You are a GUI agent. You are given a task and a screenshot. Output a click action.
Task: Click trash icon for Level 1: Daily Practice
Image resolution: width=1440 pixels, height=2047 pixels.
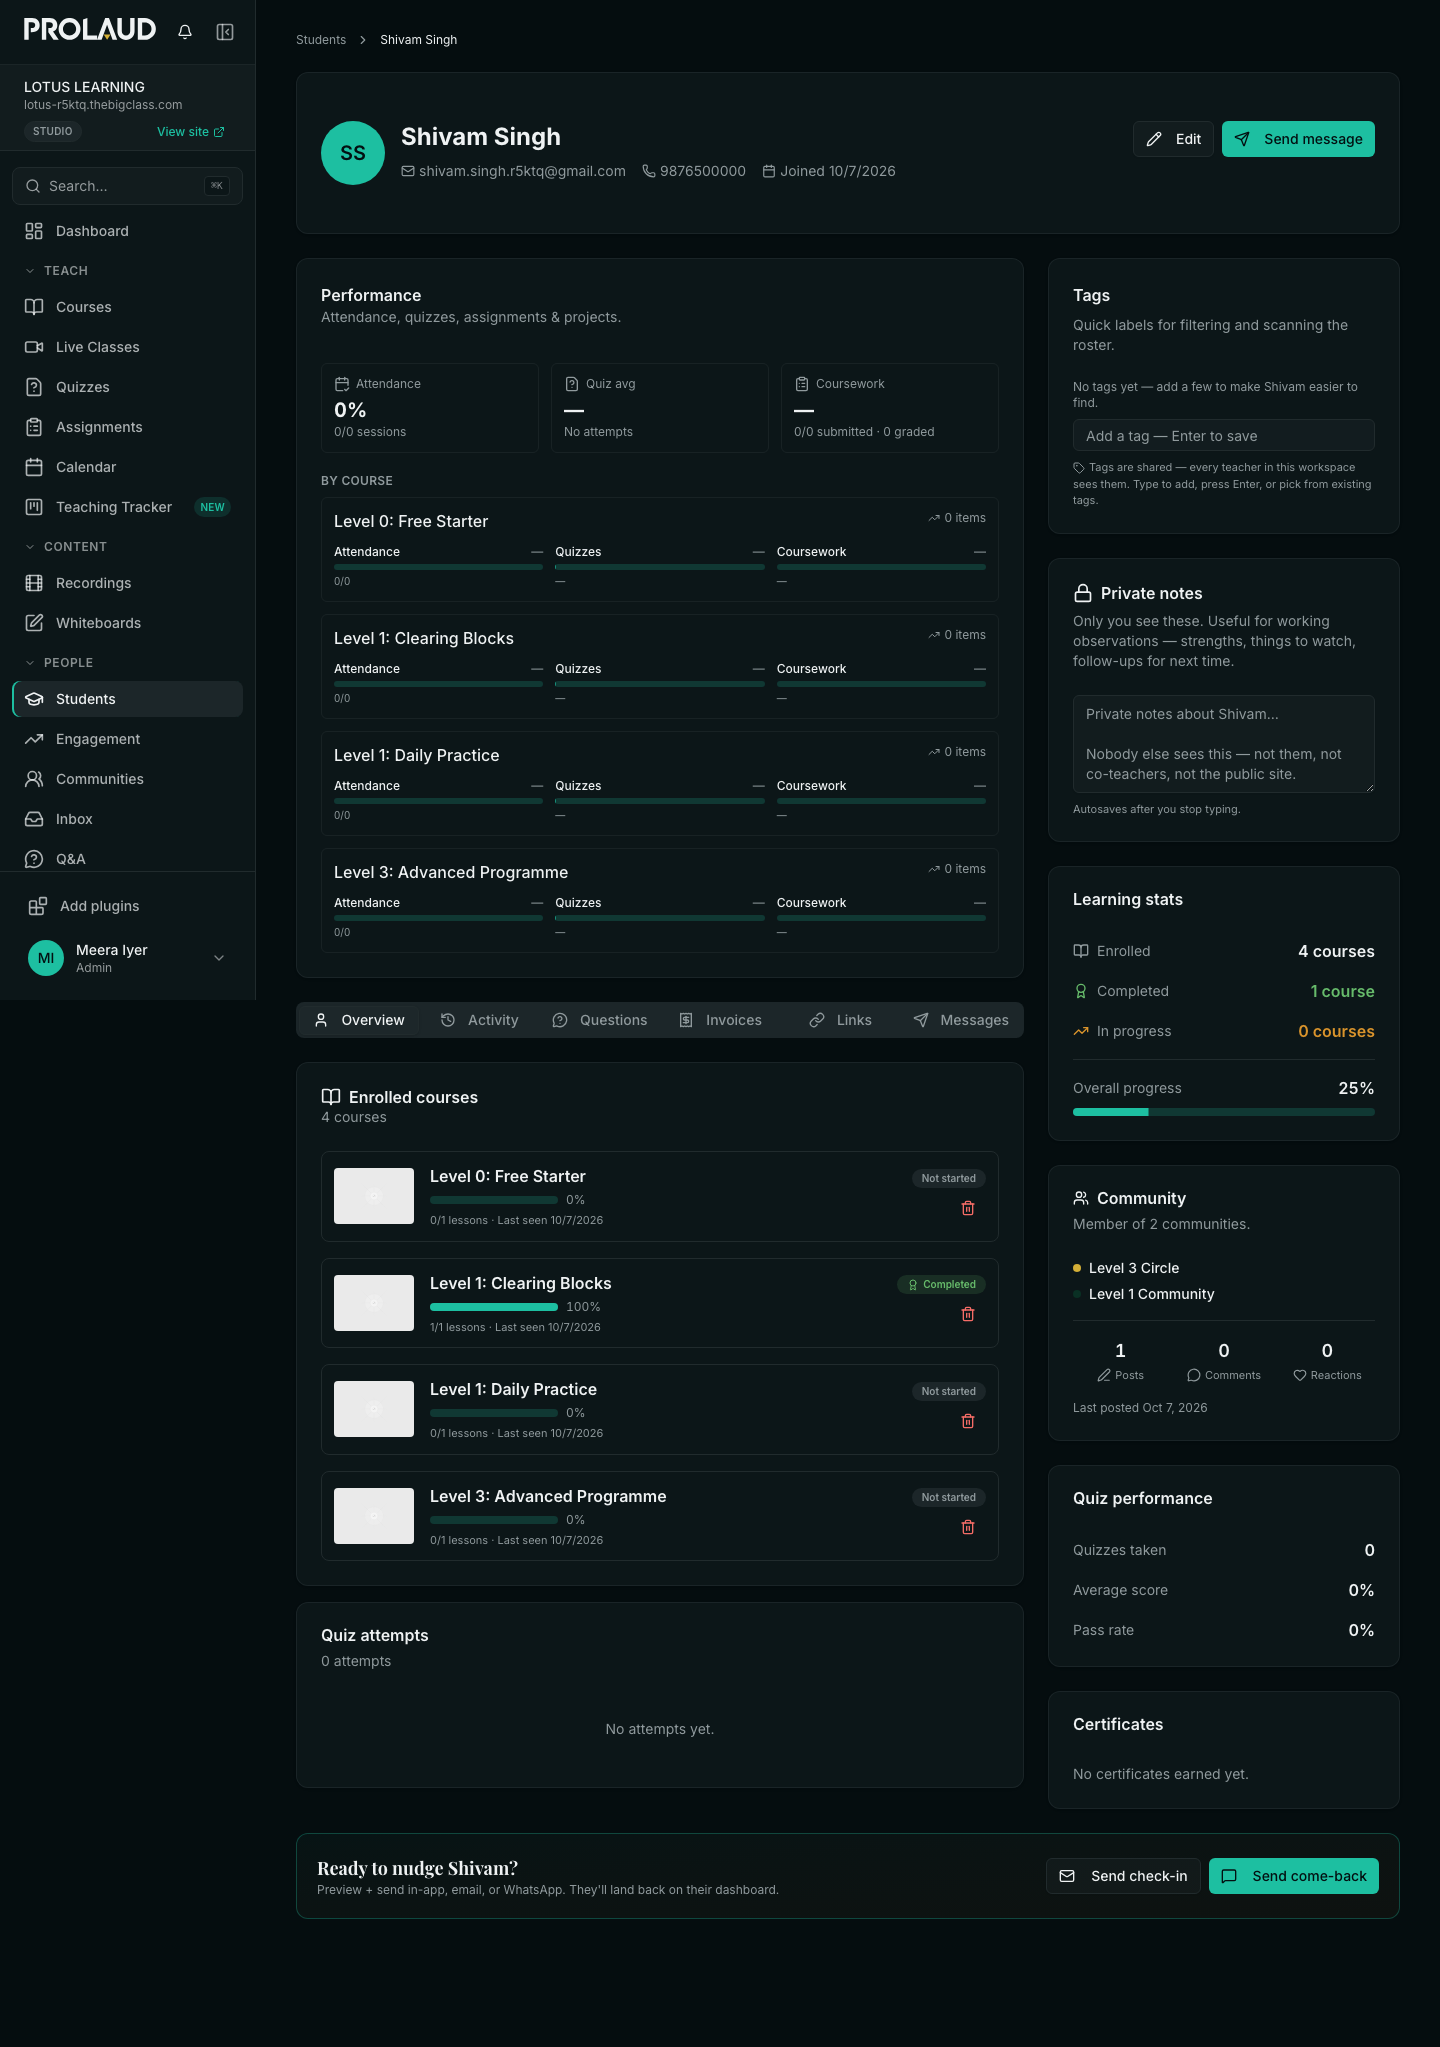point(968,1421)
